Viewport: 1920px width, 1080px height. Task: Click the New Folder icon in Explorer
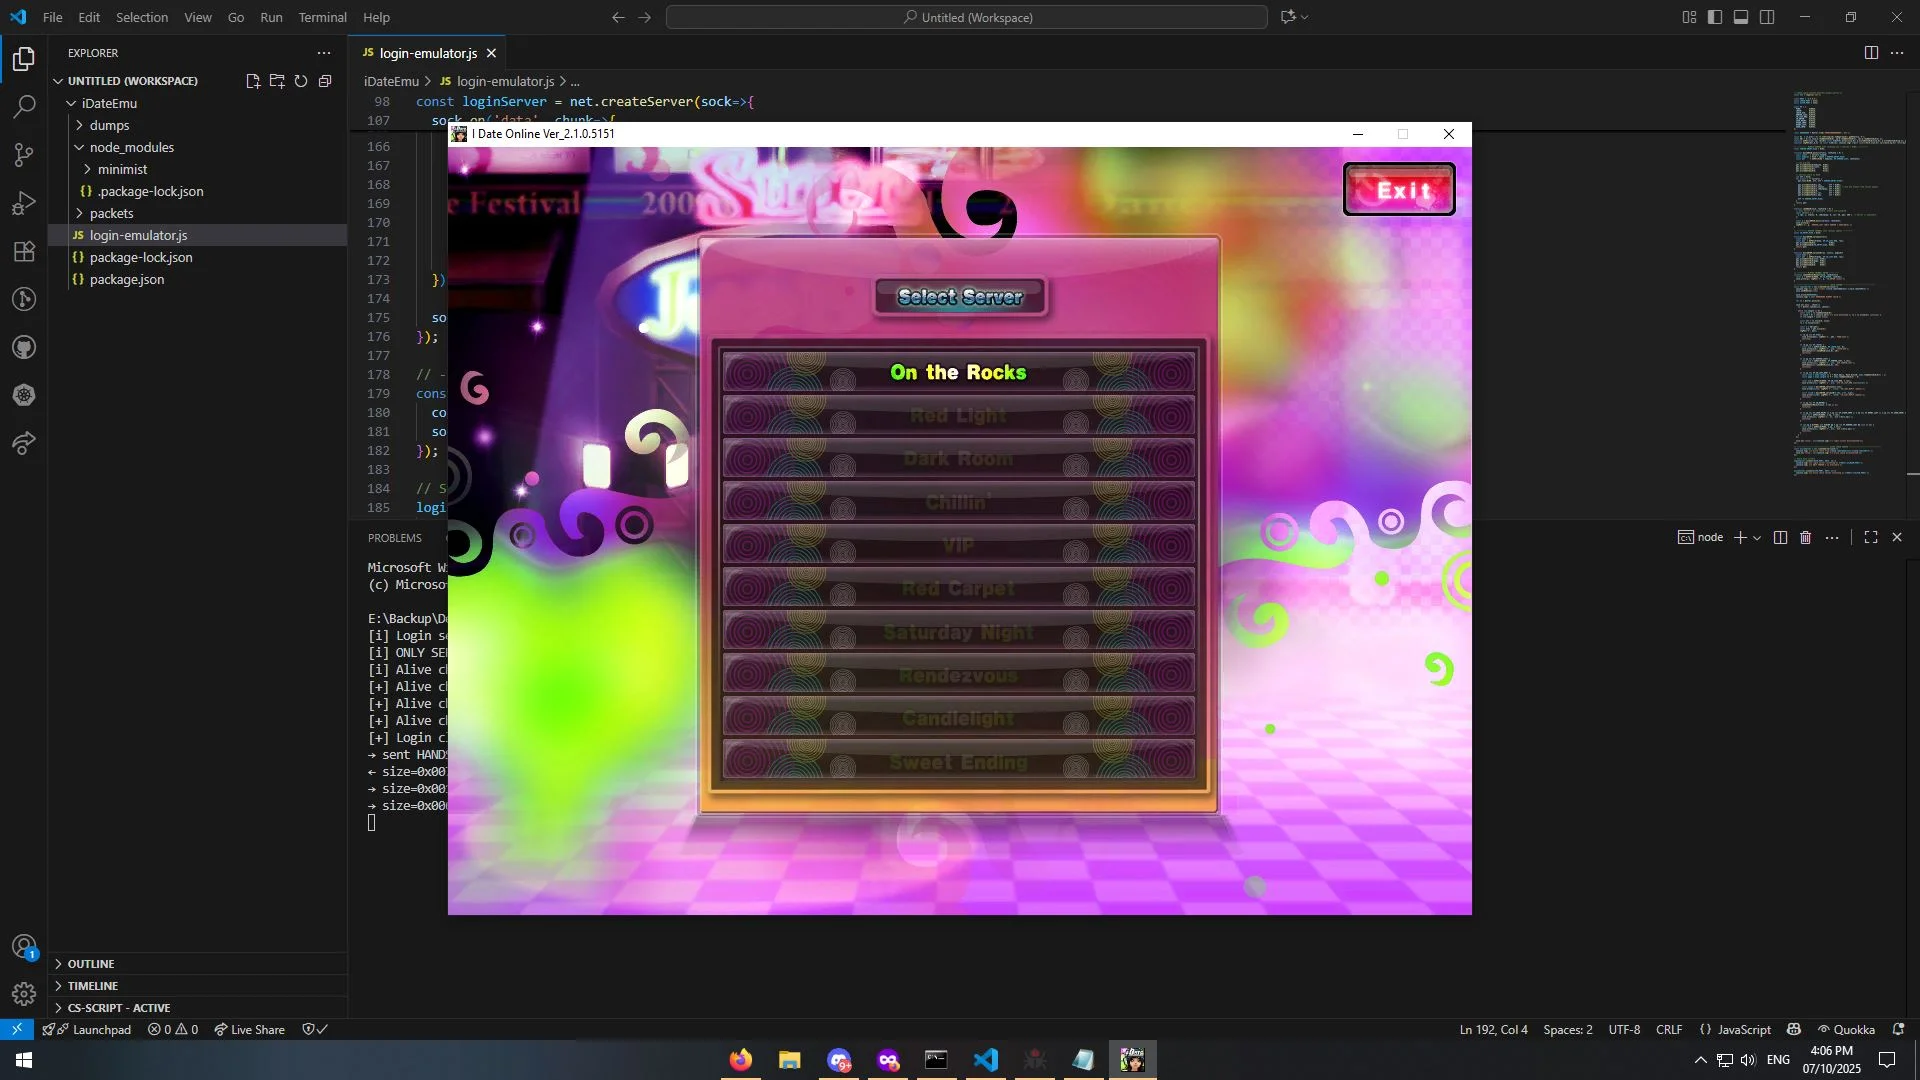click(277, 81)
